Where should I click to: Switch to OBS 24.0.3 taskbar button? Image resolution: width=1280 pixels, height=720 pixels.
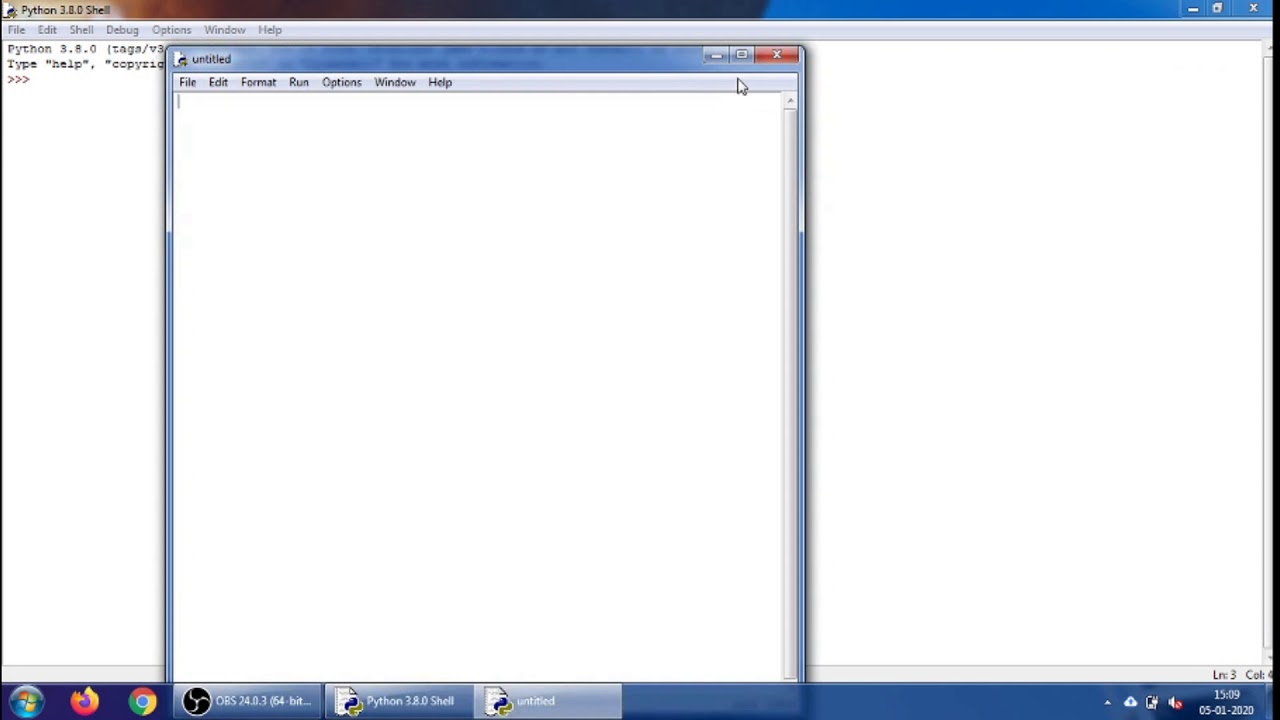click(x=249, y=701)
